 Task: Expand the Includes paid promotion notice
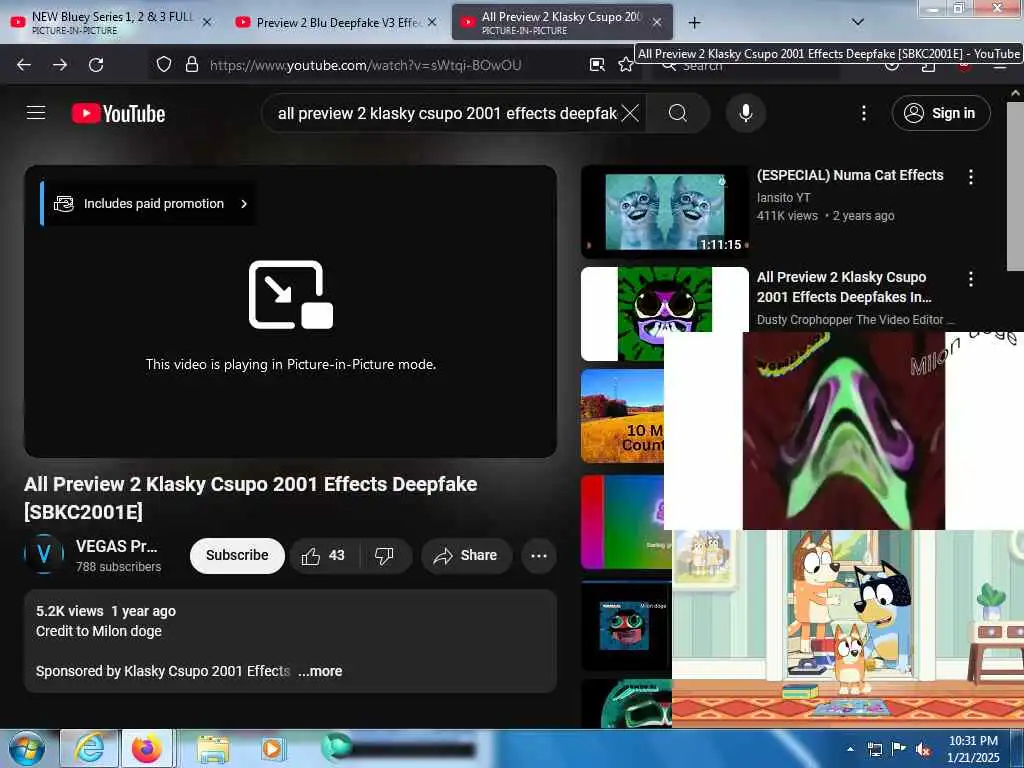click(148, 204)
